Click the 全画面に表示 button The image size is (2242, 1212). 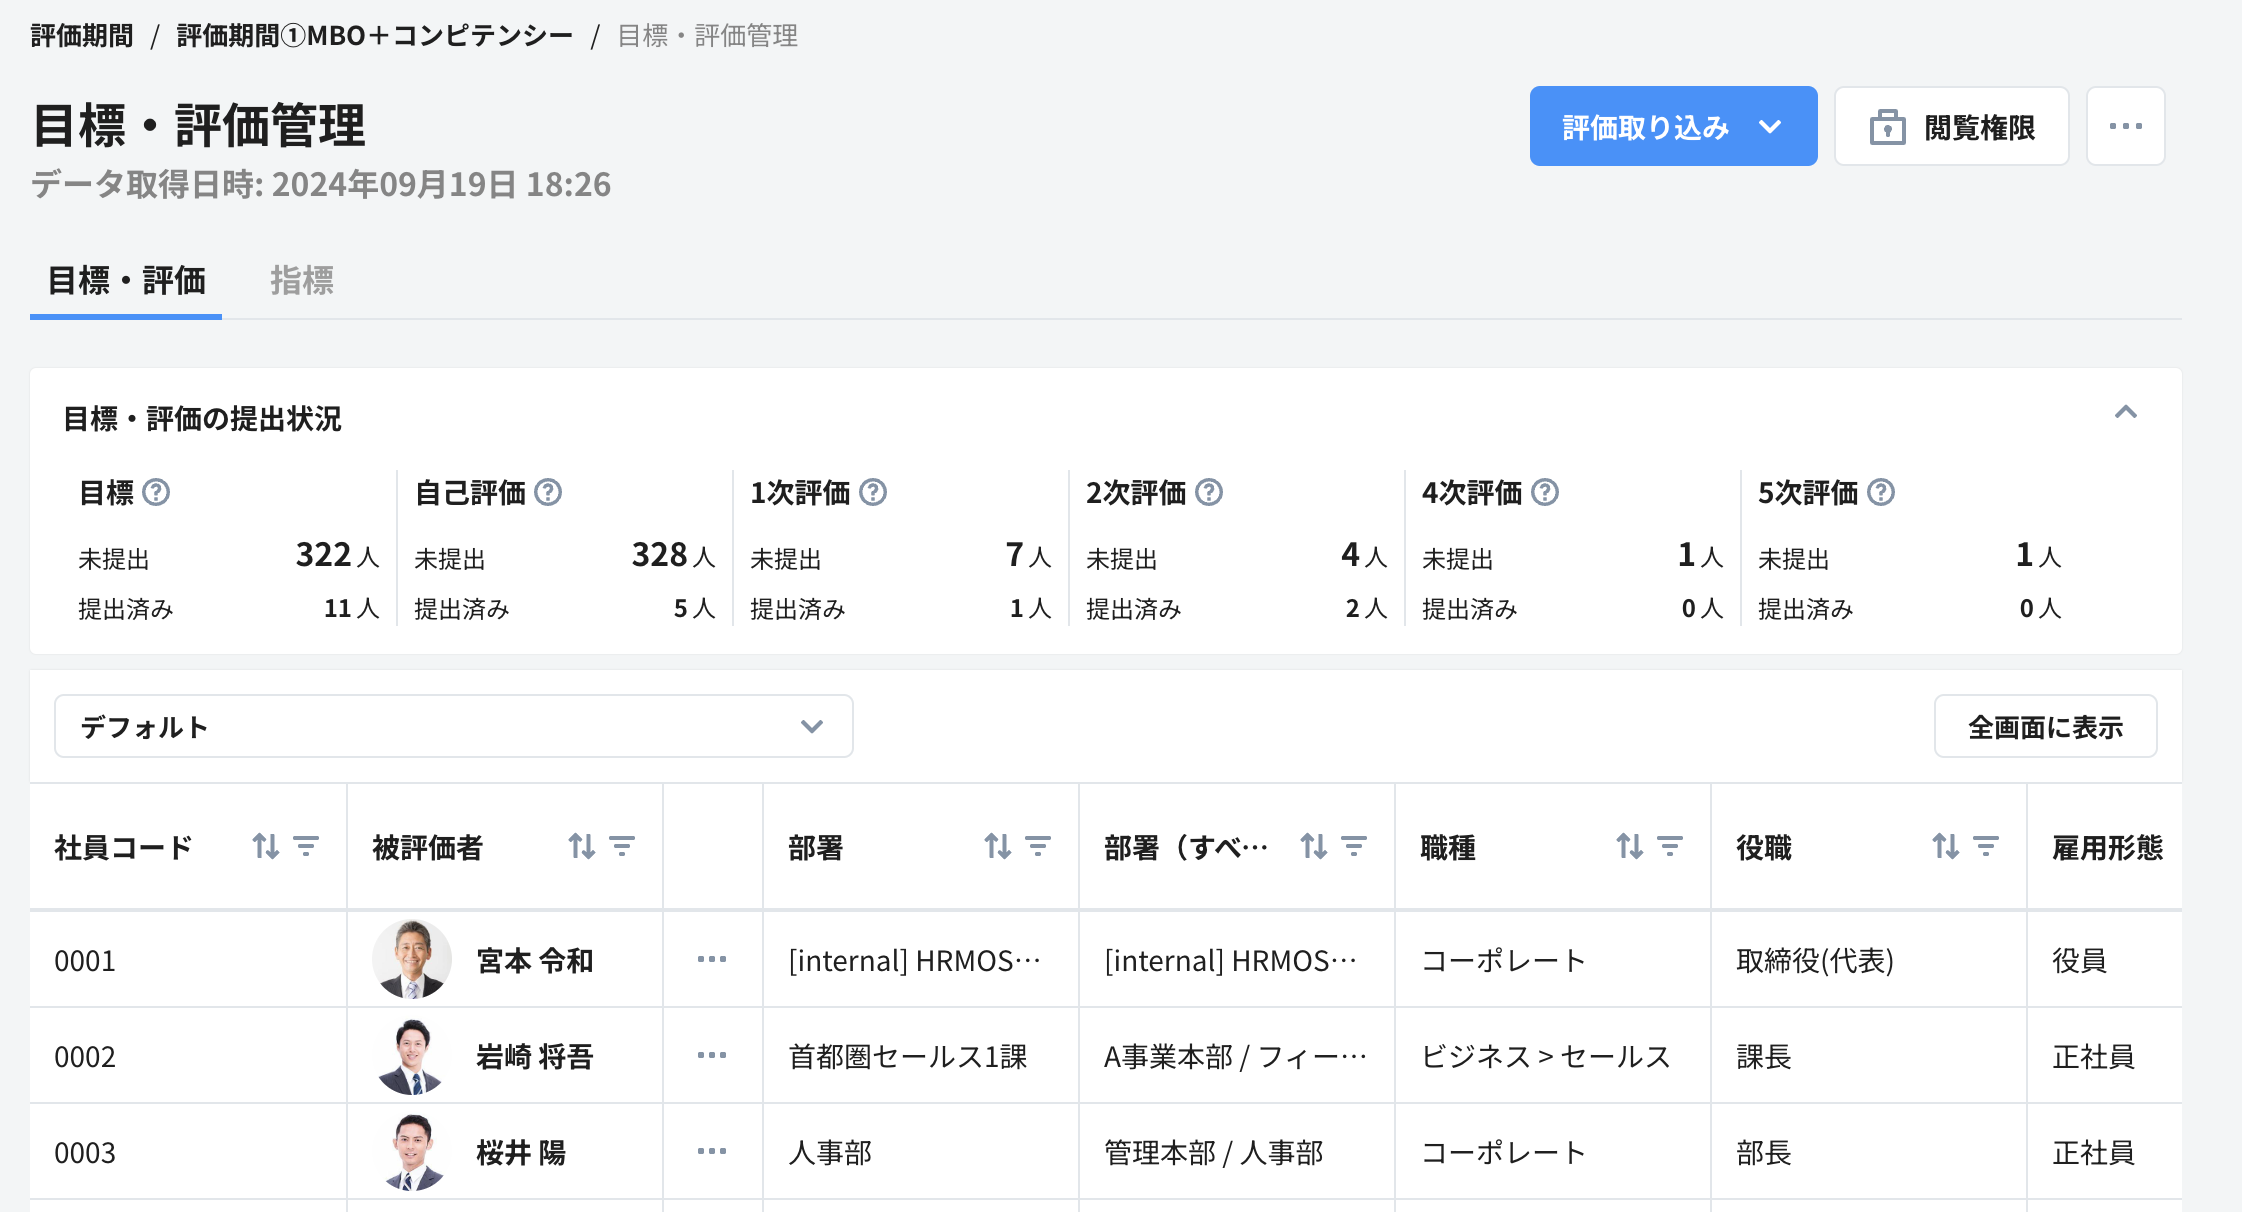[x=2045, y=726]
